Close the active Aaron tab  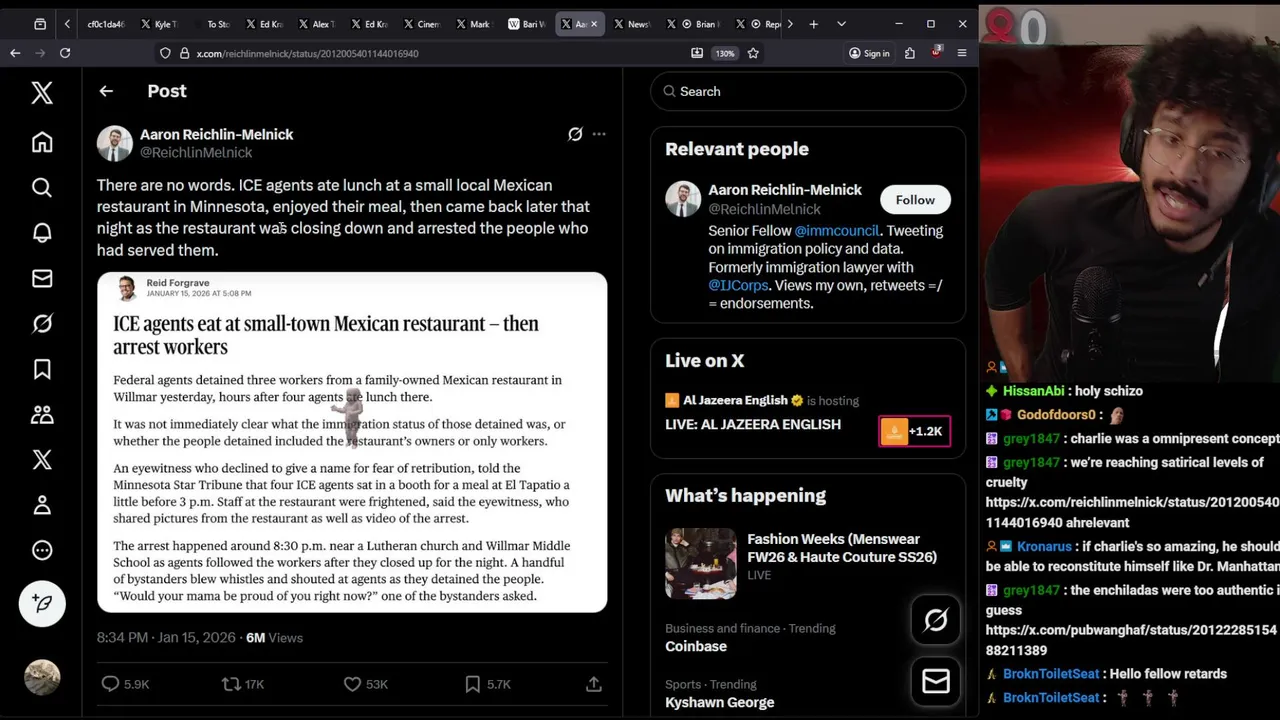coord(595,24)
